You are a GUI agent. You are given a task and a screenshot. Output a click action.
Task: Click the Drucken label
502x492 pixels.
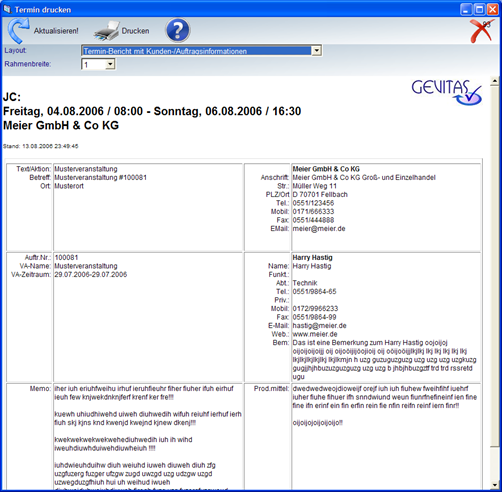(x=135, y=31)
